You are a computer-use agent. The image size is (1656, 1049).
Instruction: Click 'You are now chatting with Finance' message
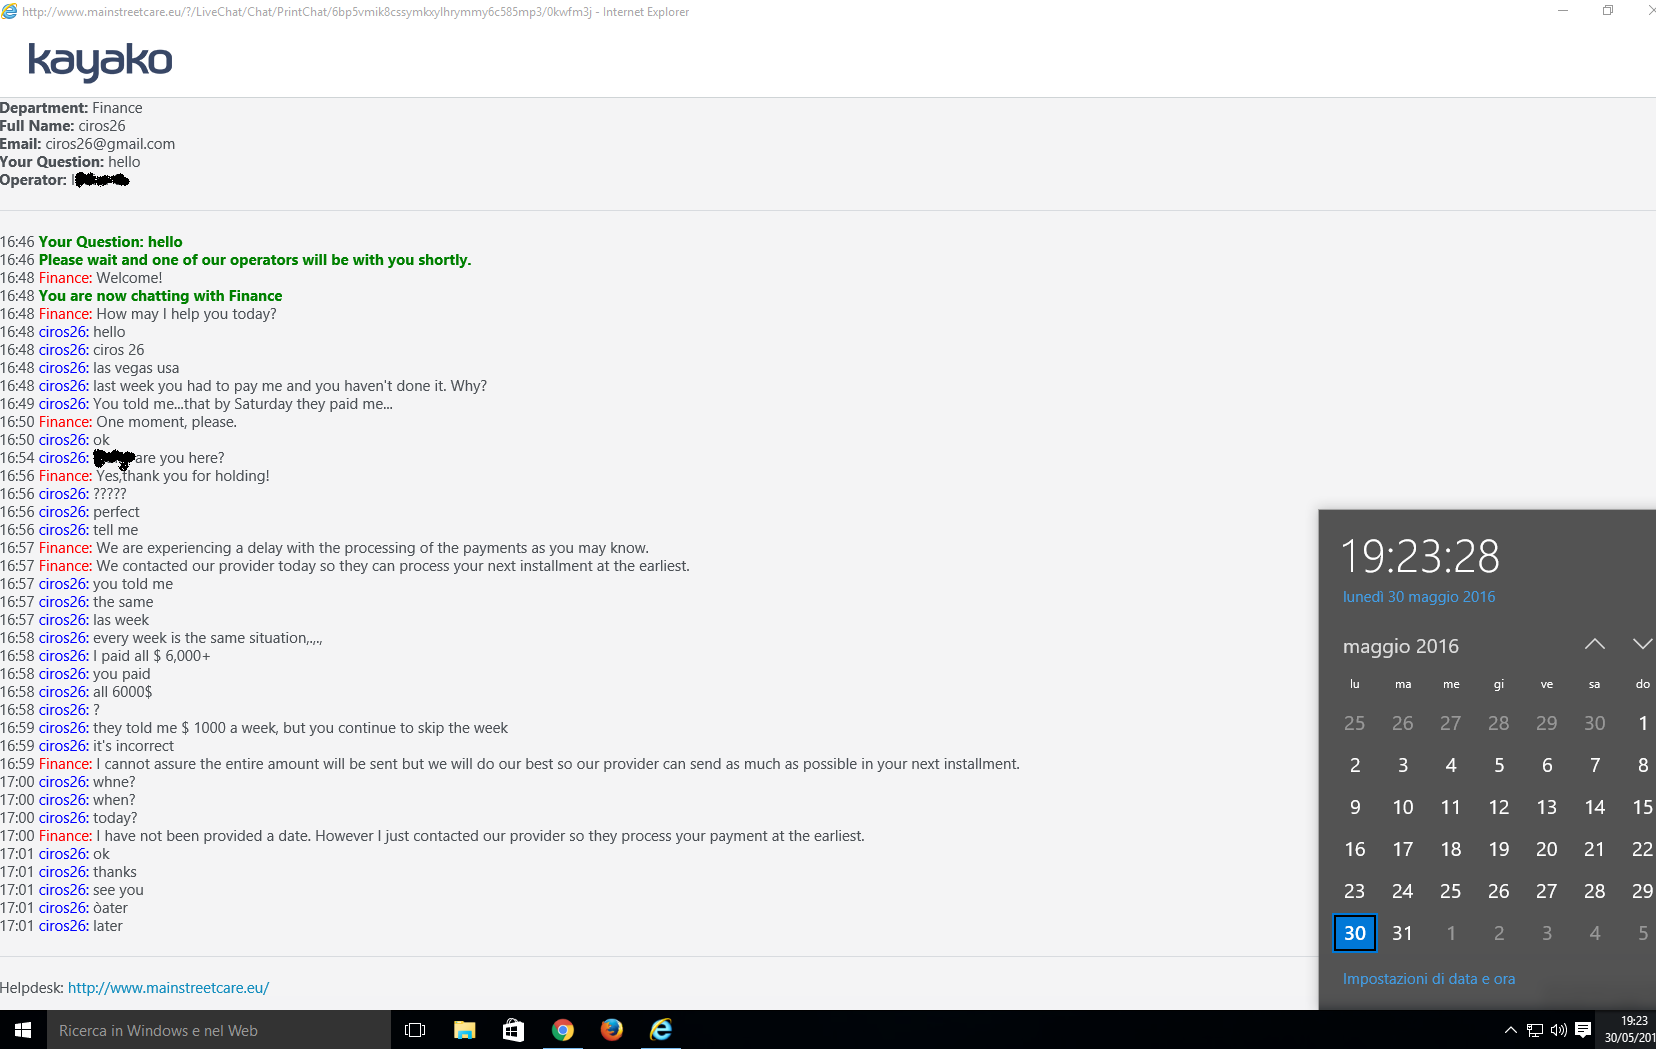coord(160,296)
